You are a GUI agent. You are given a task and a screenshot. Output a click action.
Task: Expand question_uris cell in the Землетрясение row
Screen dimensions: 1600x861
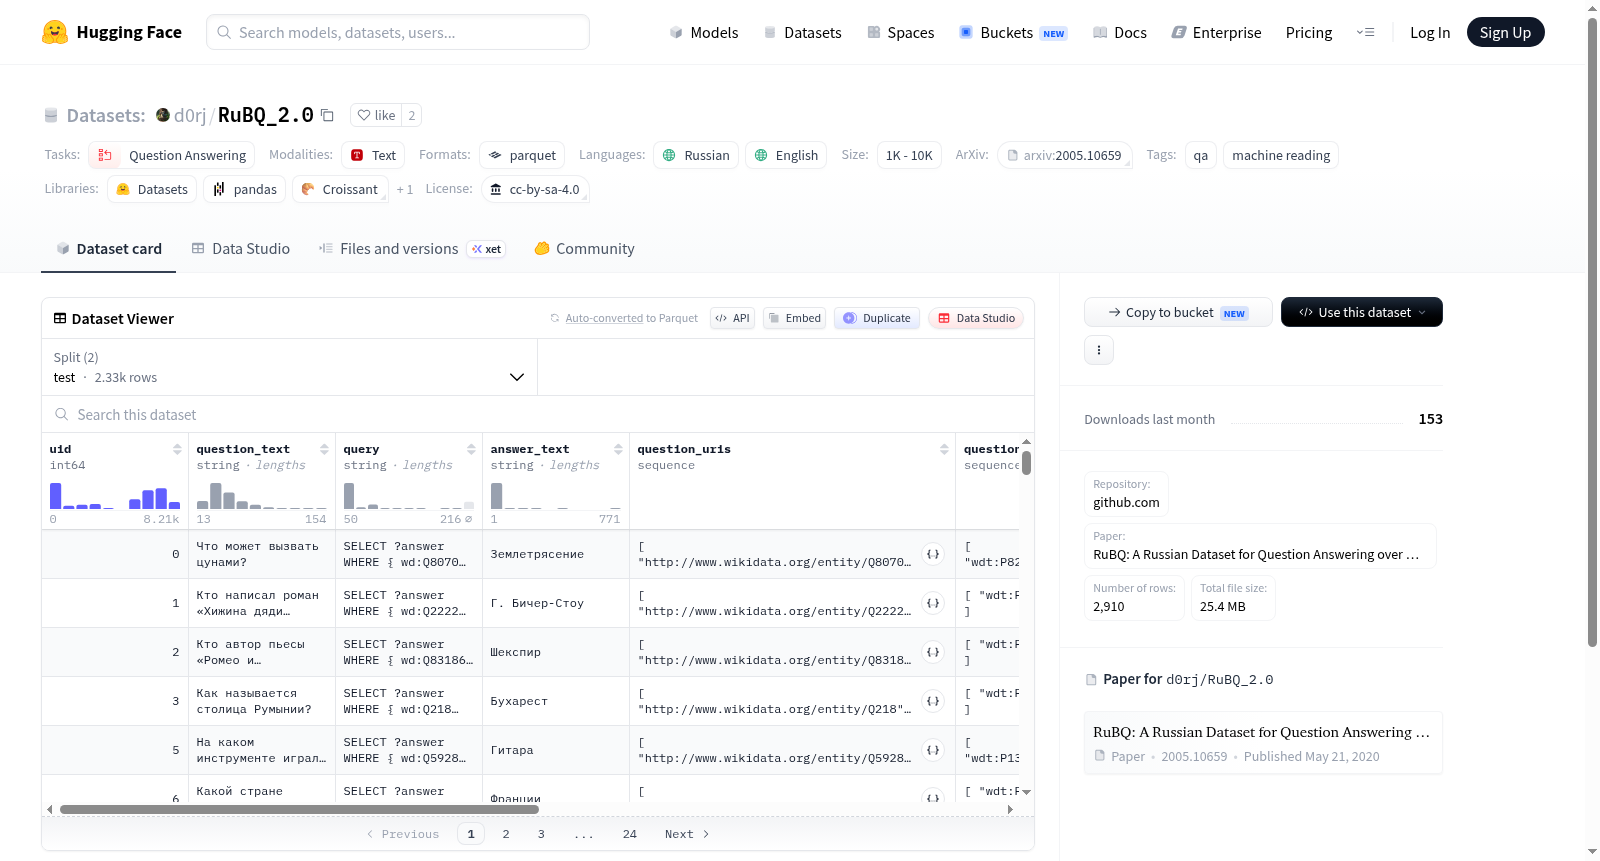pyautogui.click(x=933, y=554)
